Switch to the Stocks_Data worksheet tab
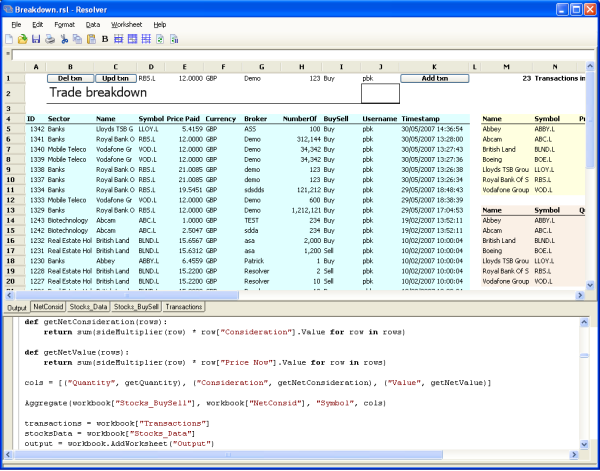600x471 pixels. [x=88, y=307]
